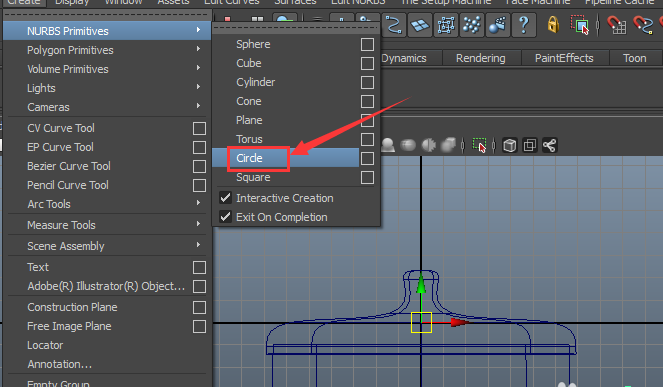The height and width of the screenshot is (387, 663).
Task: Open Bezier Curve Tool option box
Action: (199, 167)
